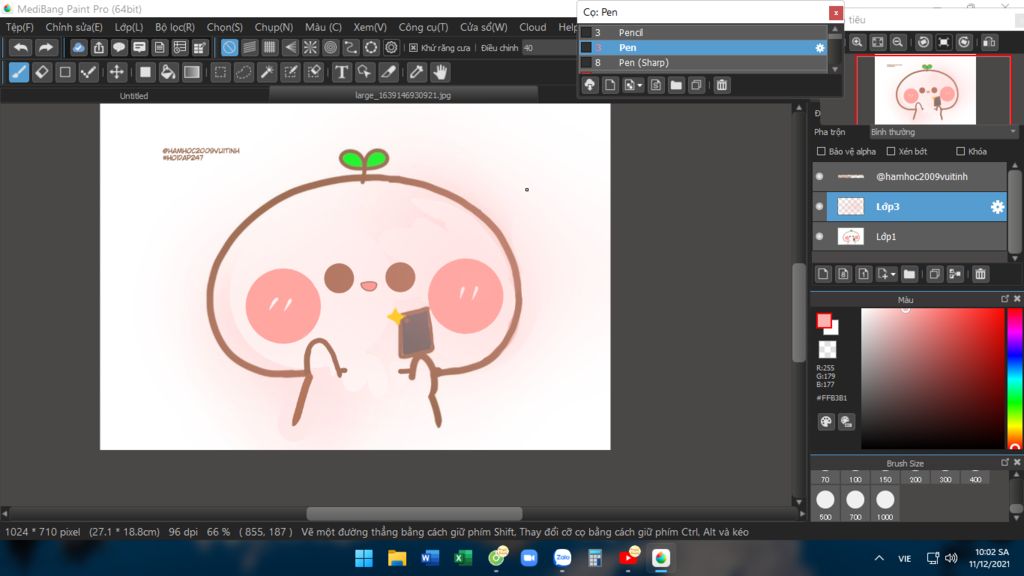This screenshot has height=576, width=1024.
Task: Select the Bucket fill tool
Action: coord(168,72)
